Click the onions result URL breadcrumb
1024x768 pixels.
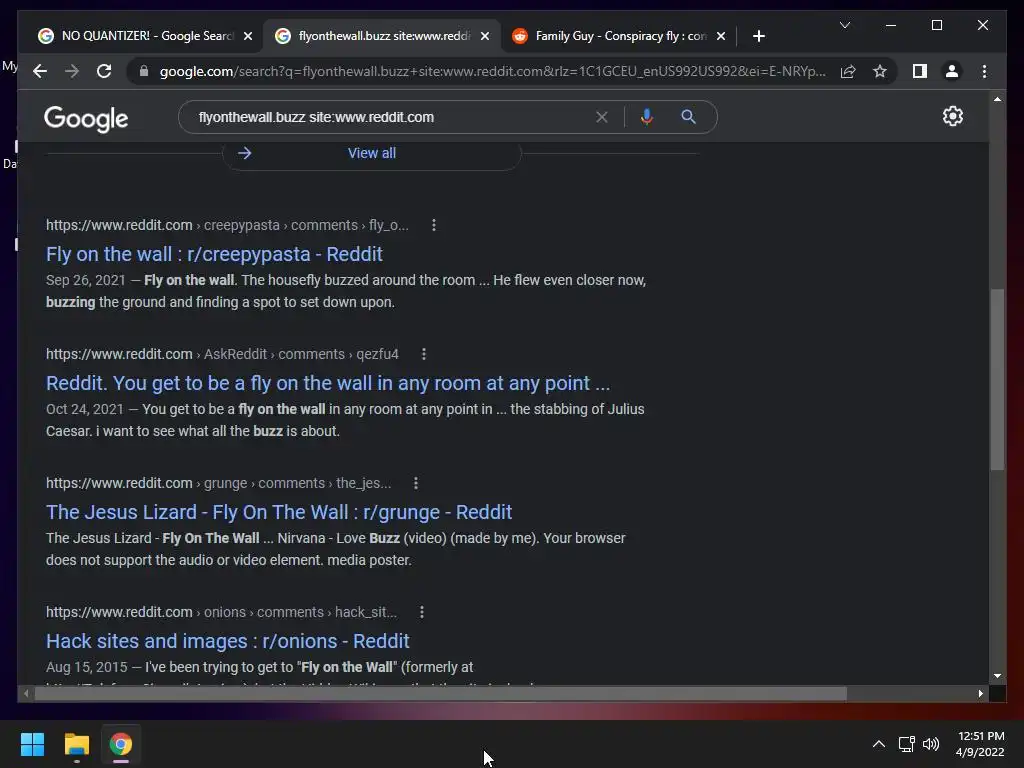tap(221, 612)
